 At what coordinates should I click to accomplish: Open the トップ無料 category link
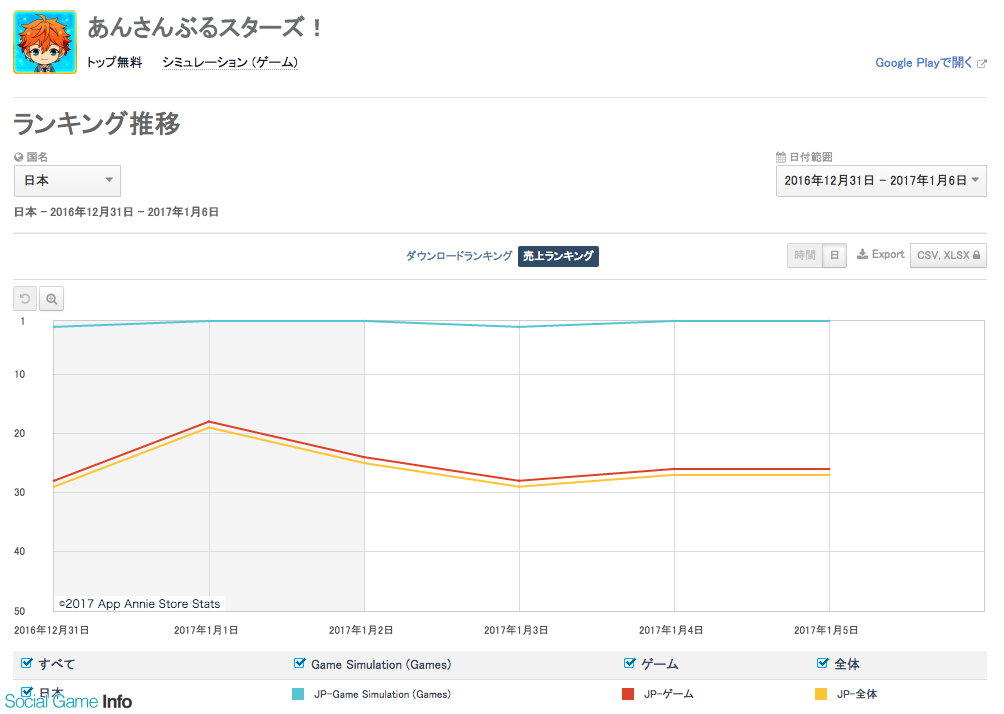point(114,62)
